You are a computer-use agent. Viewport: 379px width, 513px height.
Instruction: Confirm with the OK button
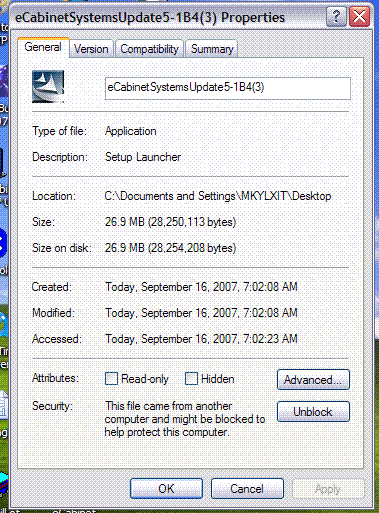tap(166, 489)
